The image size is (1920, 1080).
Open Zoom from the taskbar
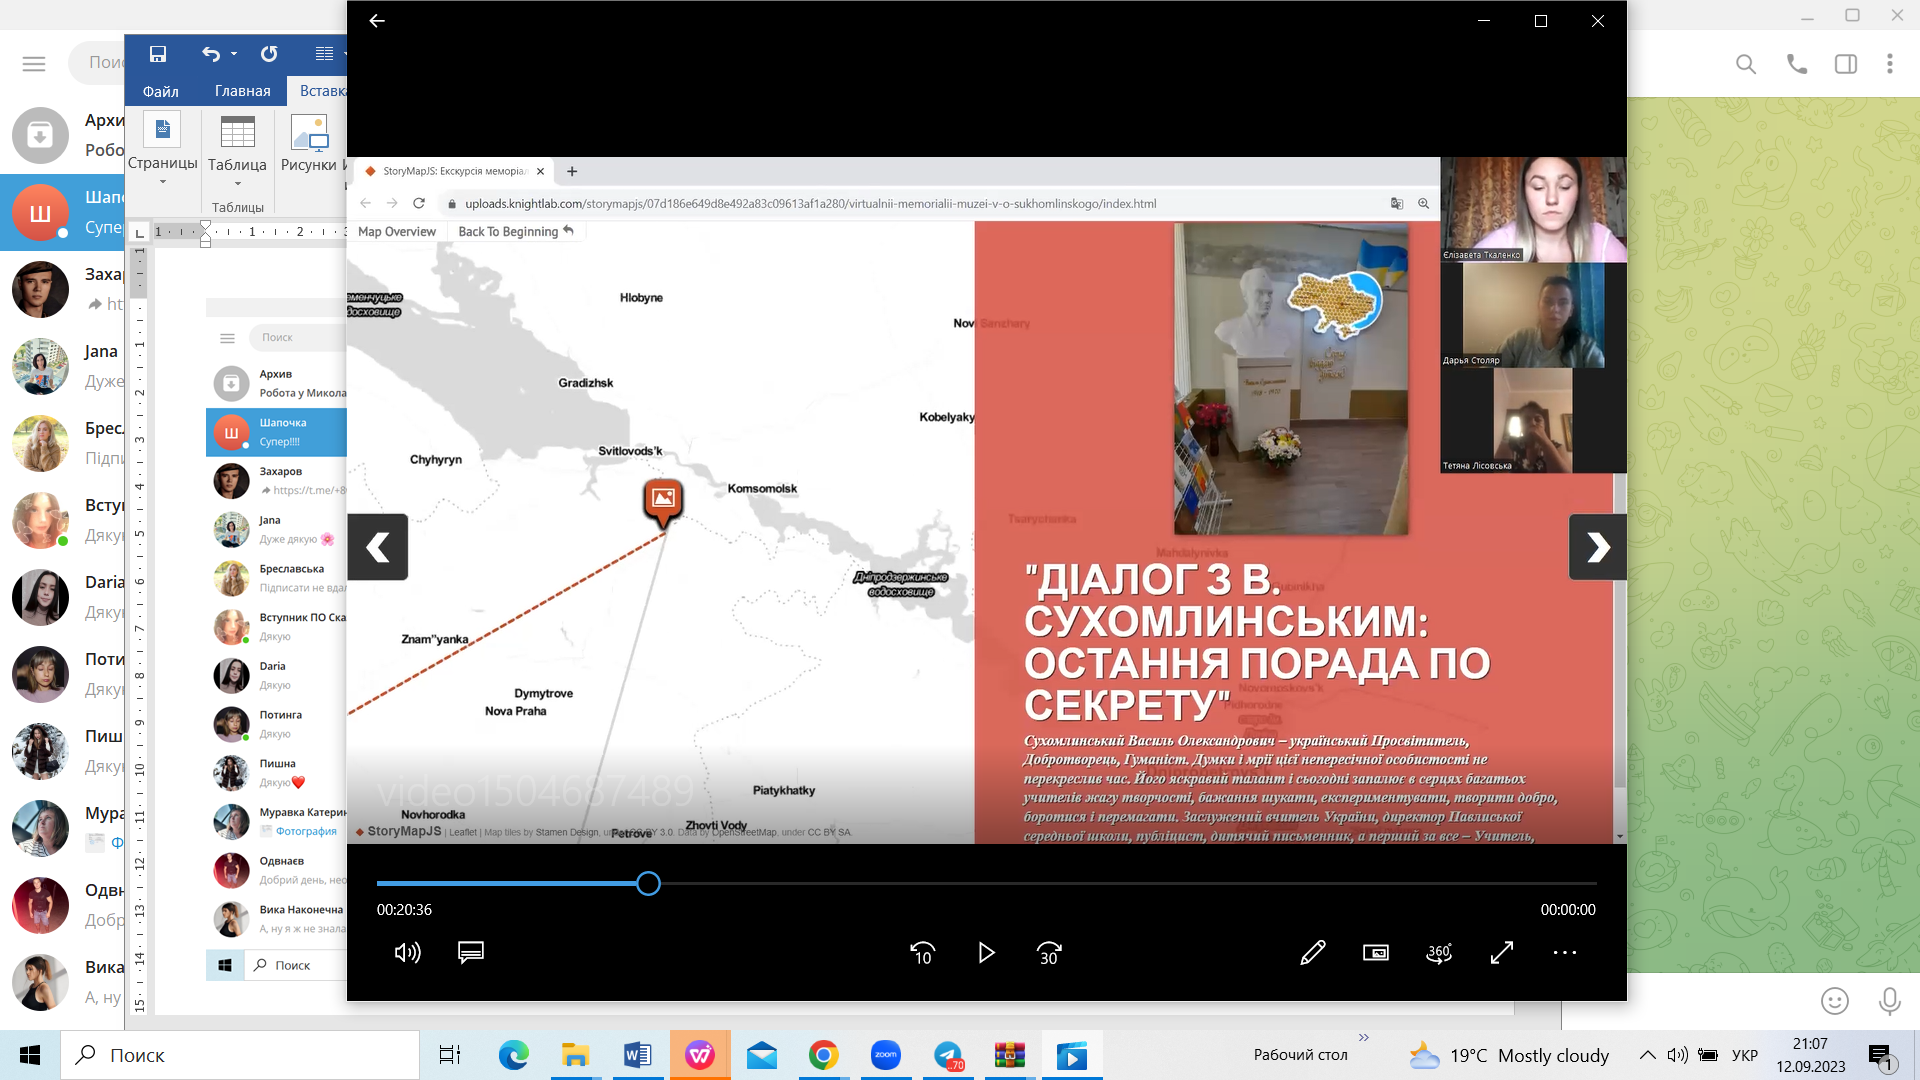click(x=886, y=1055)
